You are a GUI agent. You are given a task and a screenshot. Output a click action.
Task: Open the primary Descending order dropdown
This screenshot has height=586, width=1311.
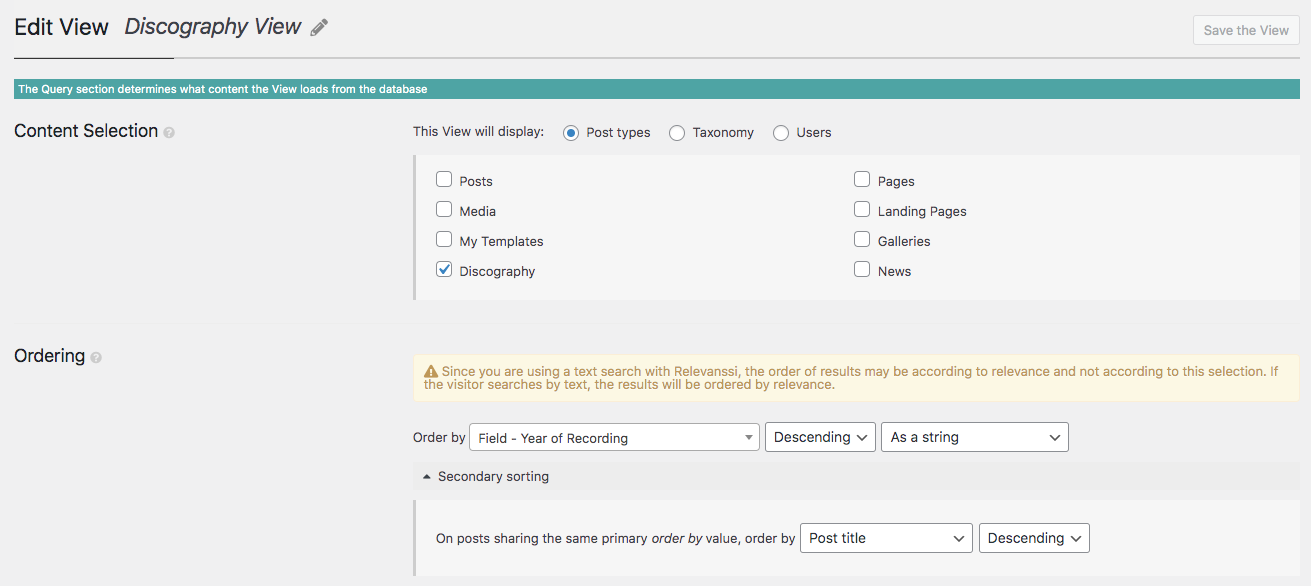pos(820,437)
